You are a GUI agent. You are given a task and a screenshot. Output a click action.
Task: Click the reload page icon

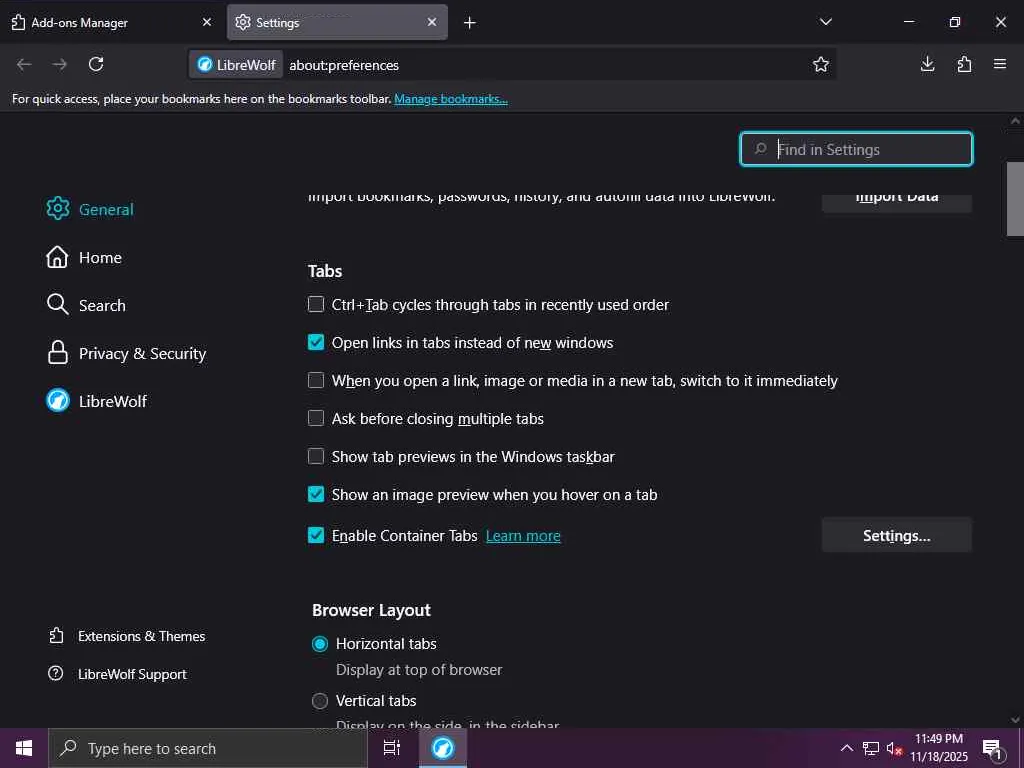tap(96, 64)
